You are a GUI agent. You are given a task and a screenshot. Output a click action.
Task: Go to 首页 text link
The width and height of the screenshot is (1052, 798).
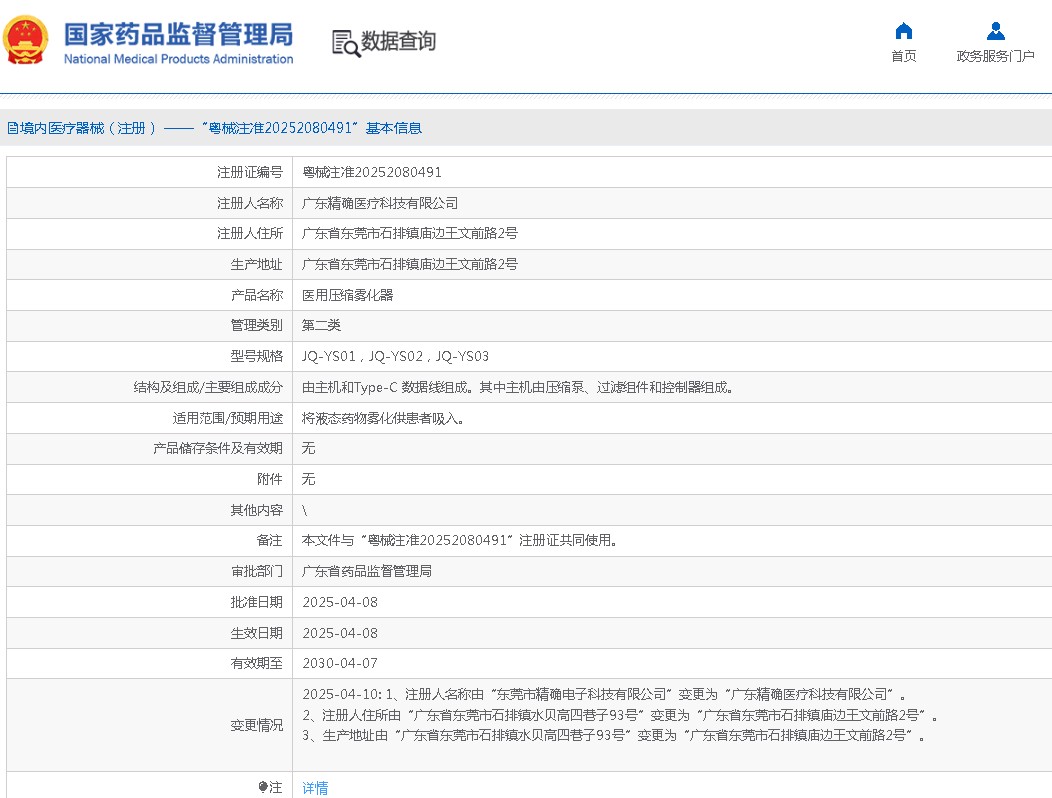pyautogui.click(x=903, y=56)
